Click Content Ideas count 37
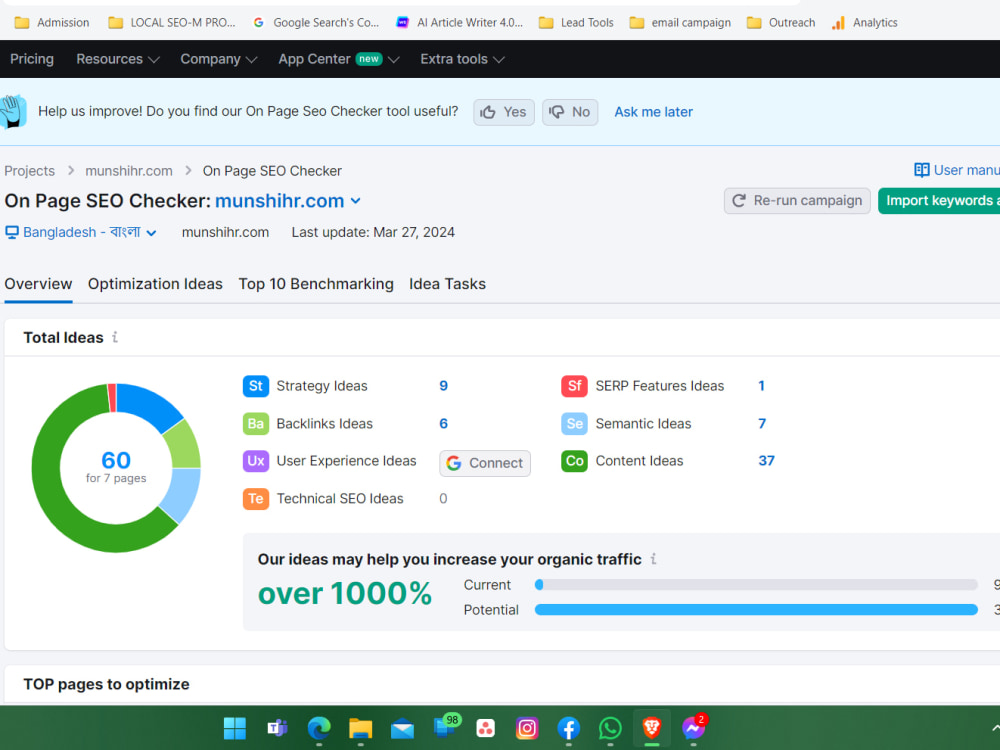The height and width of the screenshot is (750, 1000). tap(766, 461)
